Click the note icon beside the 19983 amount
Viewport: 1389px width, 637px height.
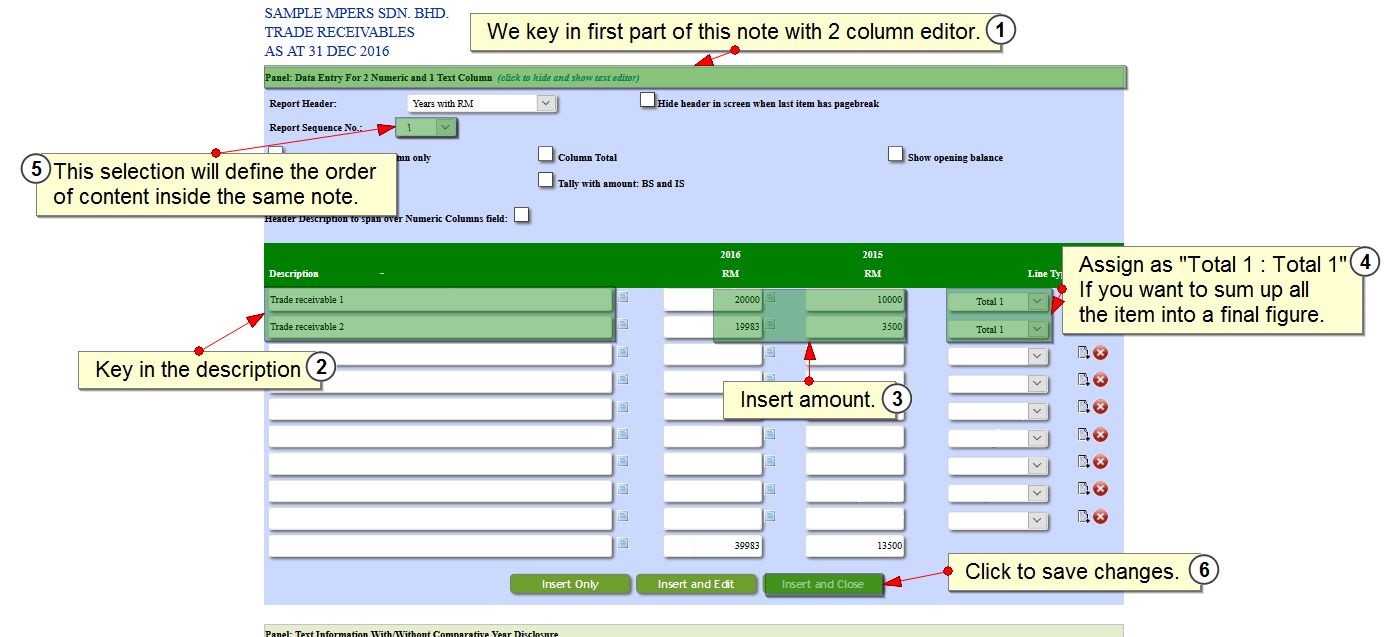[770, 325]
